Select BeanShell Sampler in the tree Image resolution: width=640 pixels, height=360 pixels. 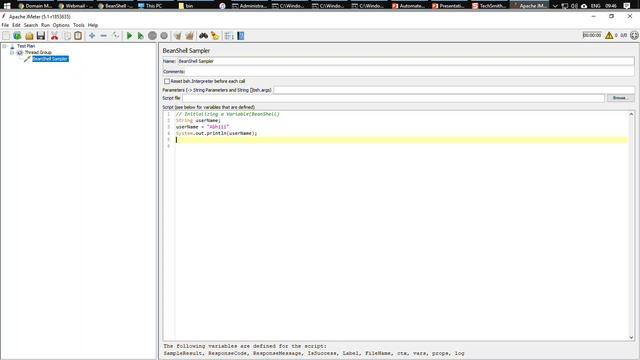(50, 59)
